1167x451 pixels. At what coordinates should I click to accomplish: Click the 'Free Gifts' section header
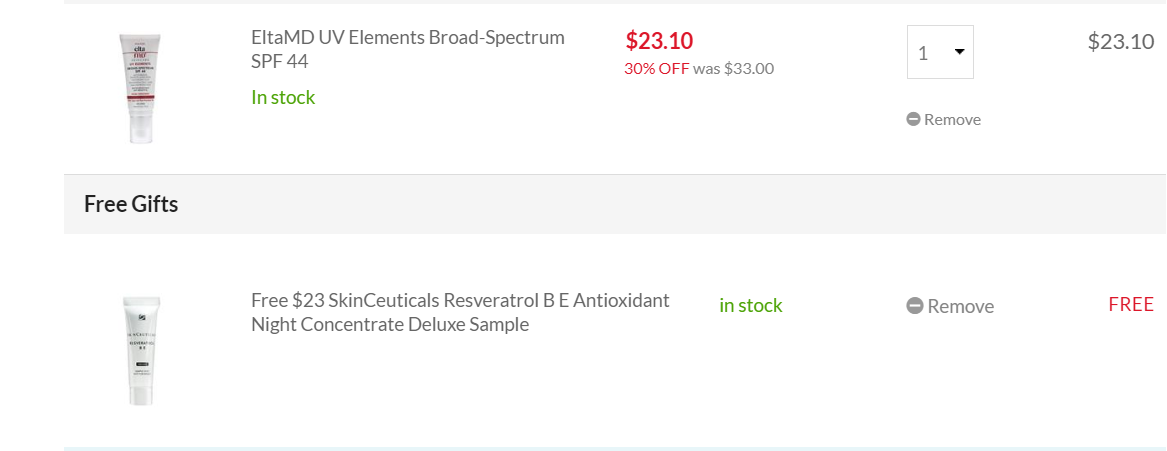(x=131, y=204)
